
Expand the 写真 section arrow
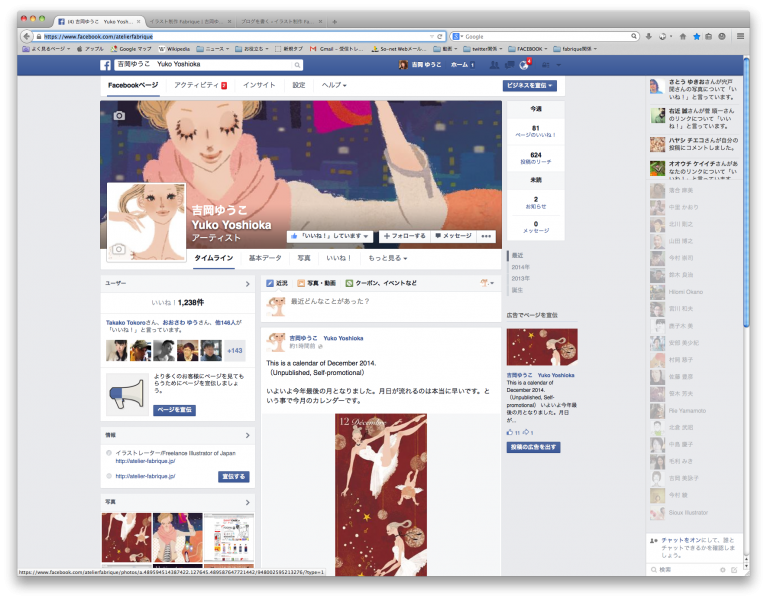(x=248, y=502)
